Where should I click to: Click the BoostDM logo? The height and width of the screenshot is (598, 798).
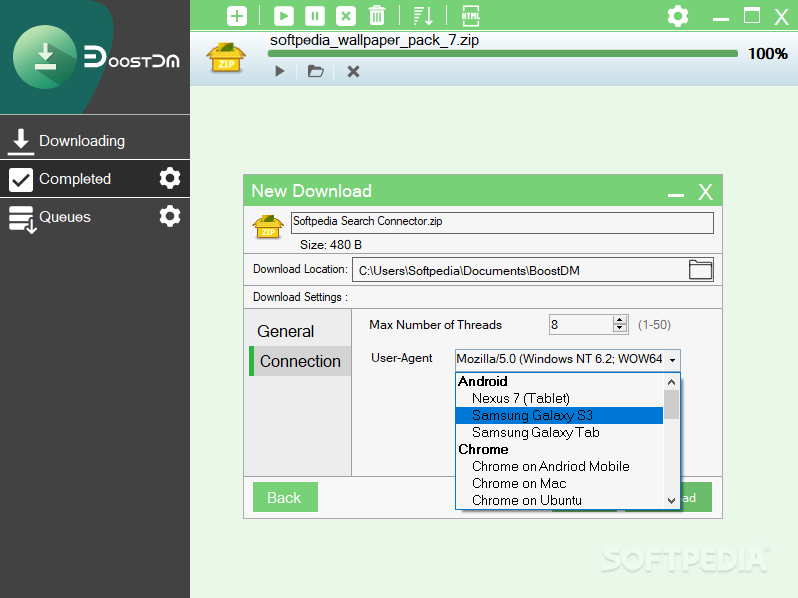(97, 57)
